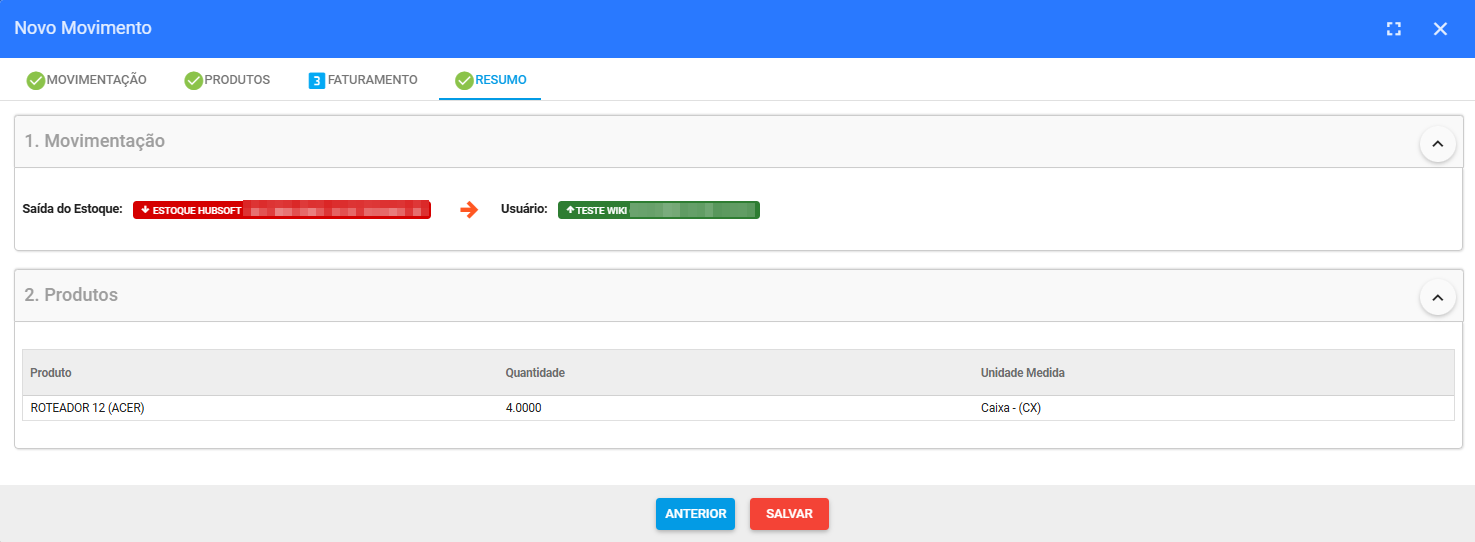Viewport: 1475px width, 542px height.
Task: Click the 2. Produtos section title
Action: coord(71,295)
